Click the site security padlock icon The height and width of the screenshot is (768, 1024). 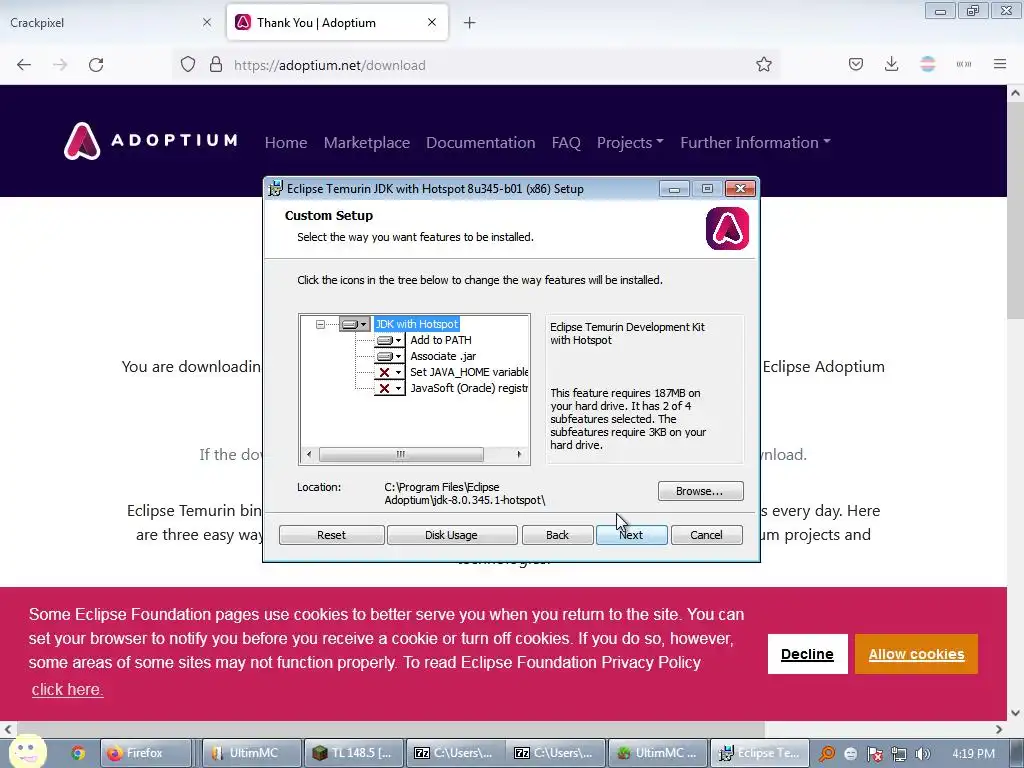pos(216,65)
